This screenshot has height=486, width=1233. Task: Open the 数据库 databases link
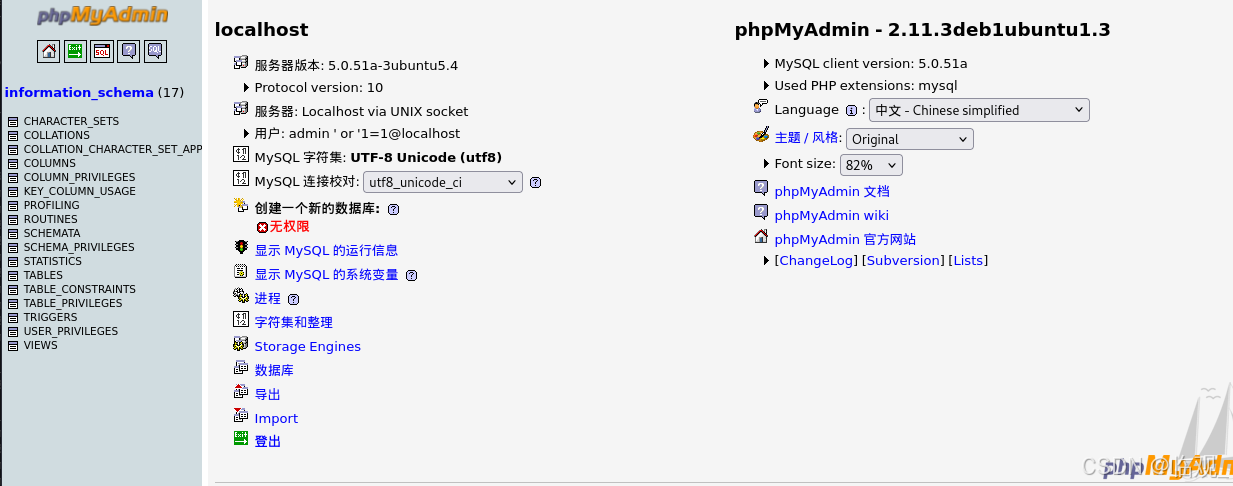tap(274, 370)
